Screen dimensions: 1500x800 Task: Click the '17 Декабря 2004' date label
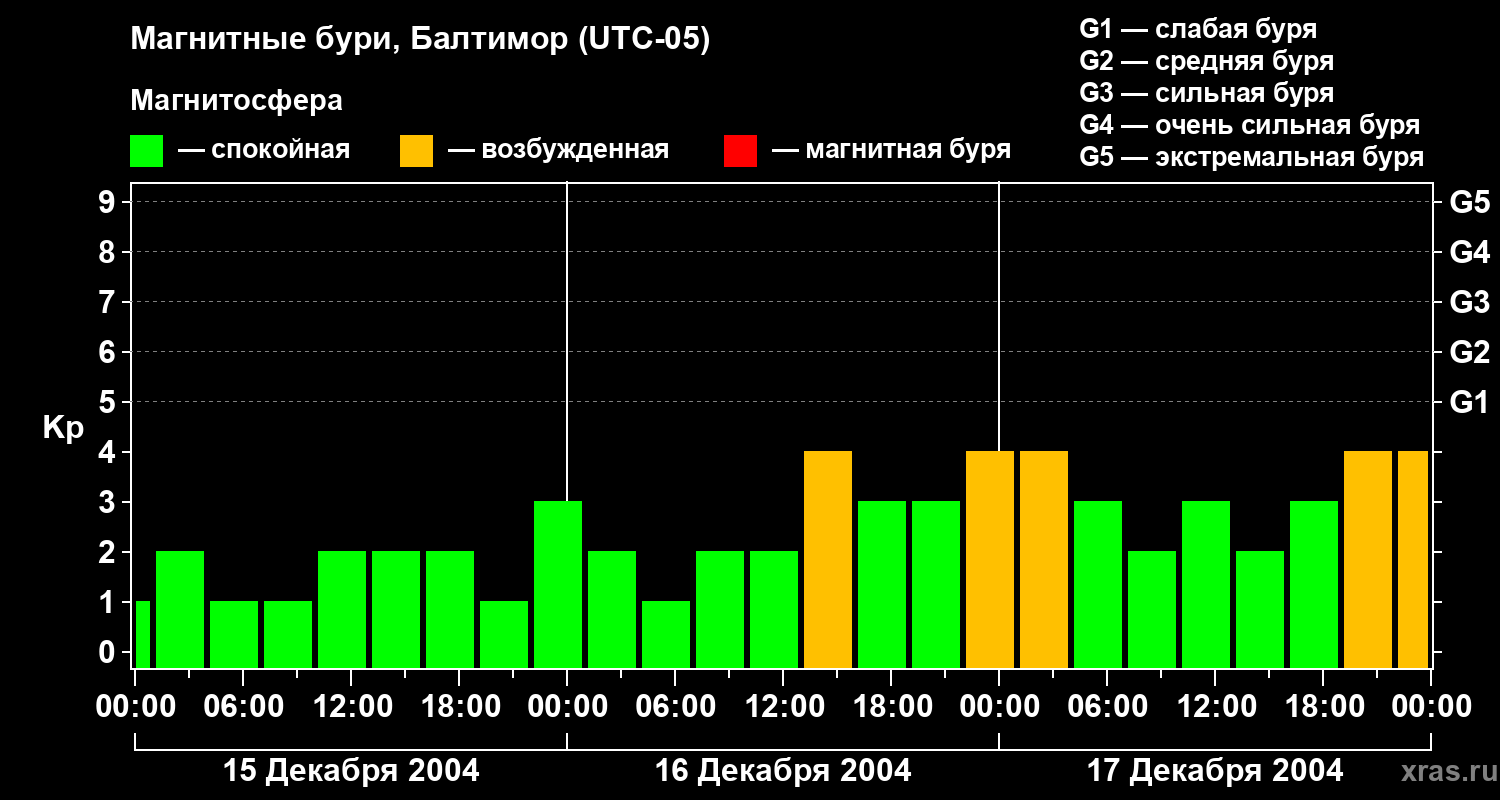(1215, 771)
